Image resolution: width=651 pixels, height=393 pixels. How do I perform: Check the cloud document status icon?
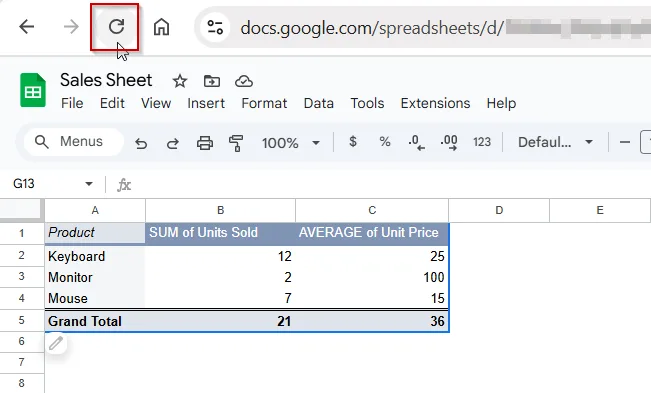point(244,81)
